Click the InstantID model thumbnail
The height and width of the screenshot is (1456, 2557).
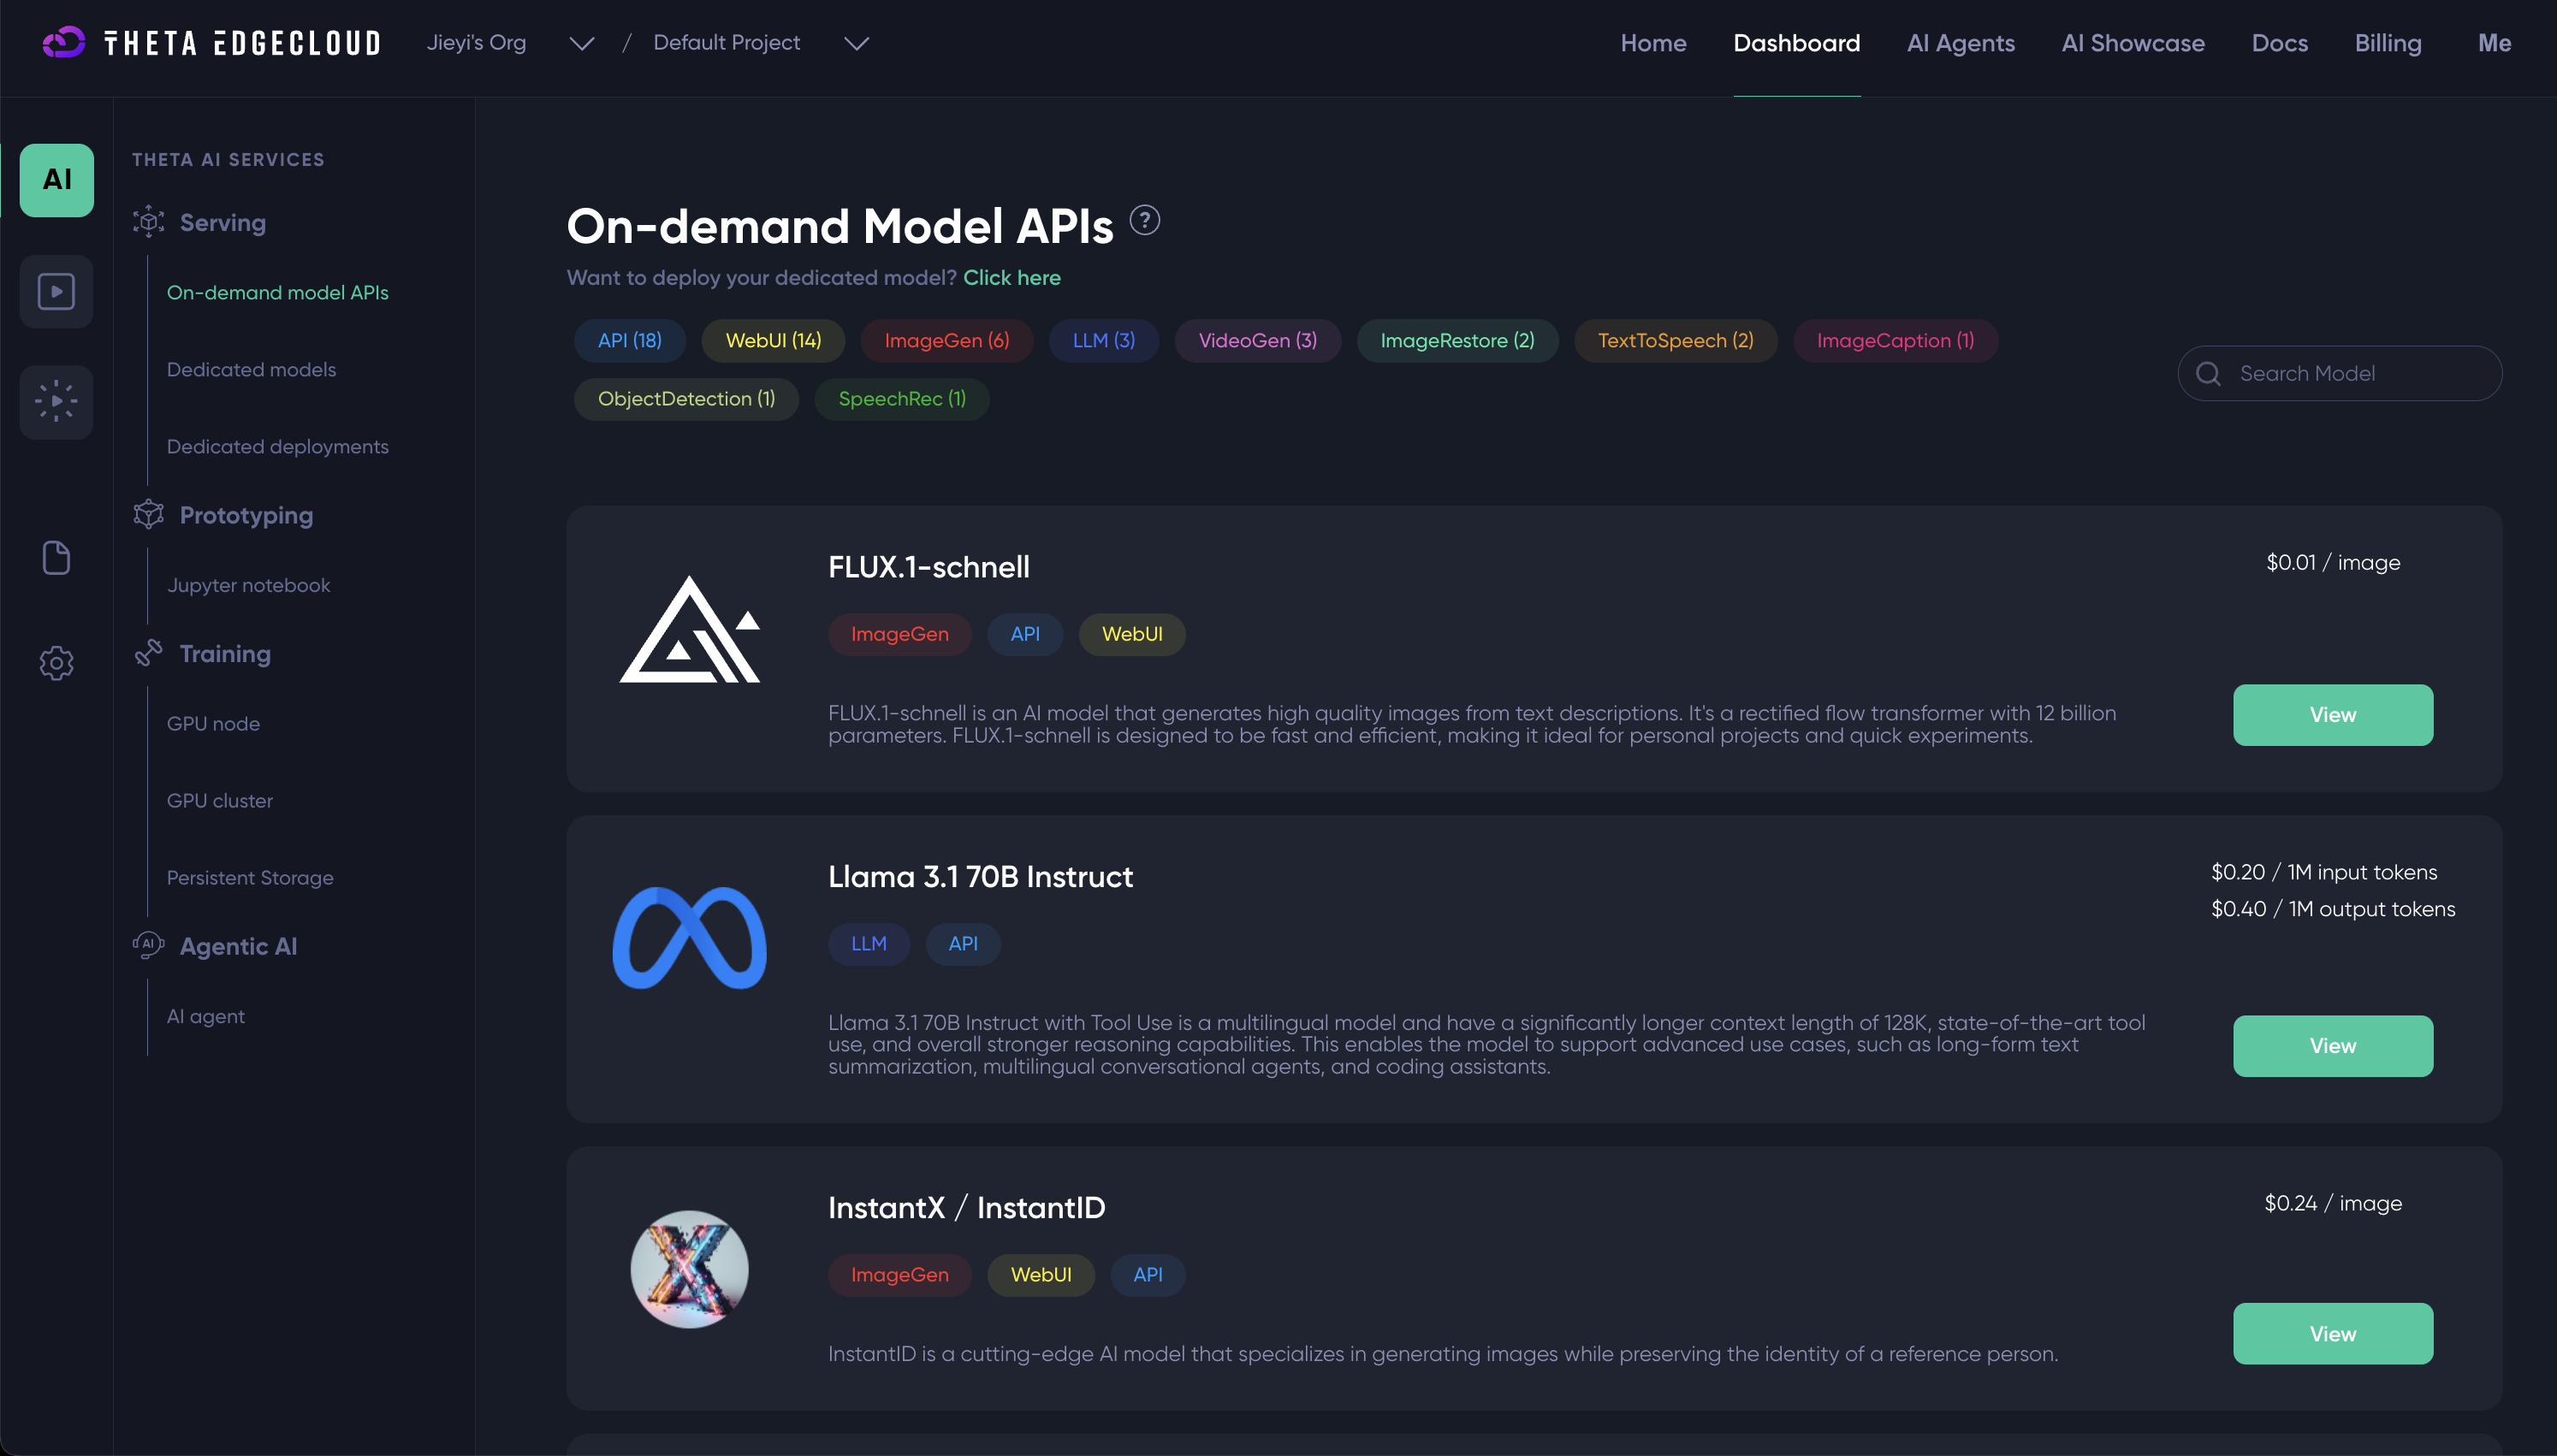point(689,1269)
